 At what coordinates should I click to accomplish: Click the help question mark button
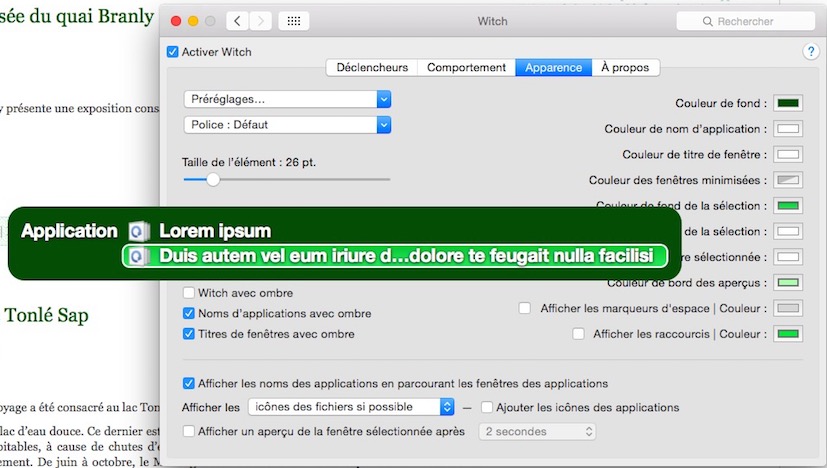(811, 52)
